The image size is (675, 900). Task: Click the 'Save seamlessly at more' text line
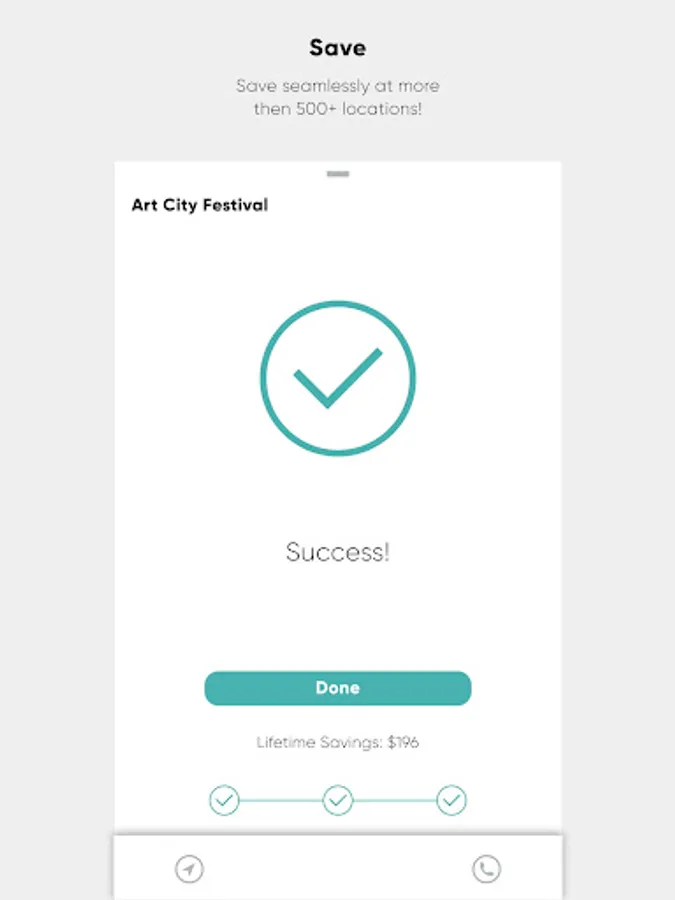pyautogui.click(x=338, y=86)
